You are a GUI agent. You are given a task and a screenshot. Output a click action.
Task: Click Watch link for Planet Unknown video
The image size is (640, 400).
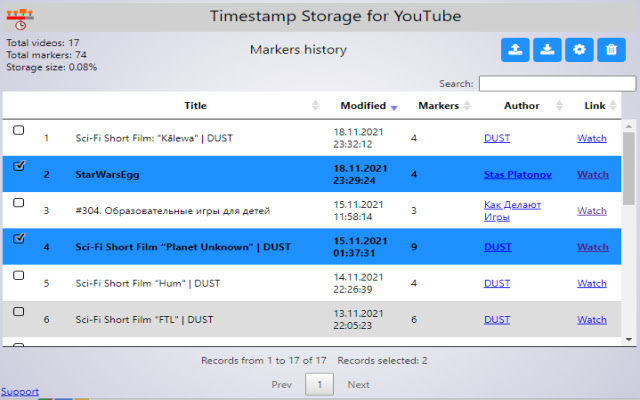click(x=593, y=247)
